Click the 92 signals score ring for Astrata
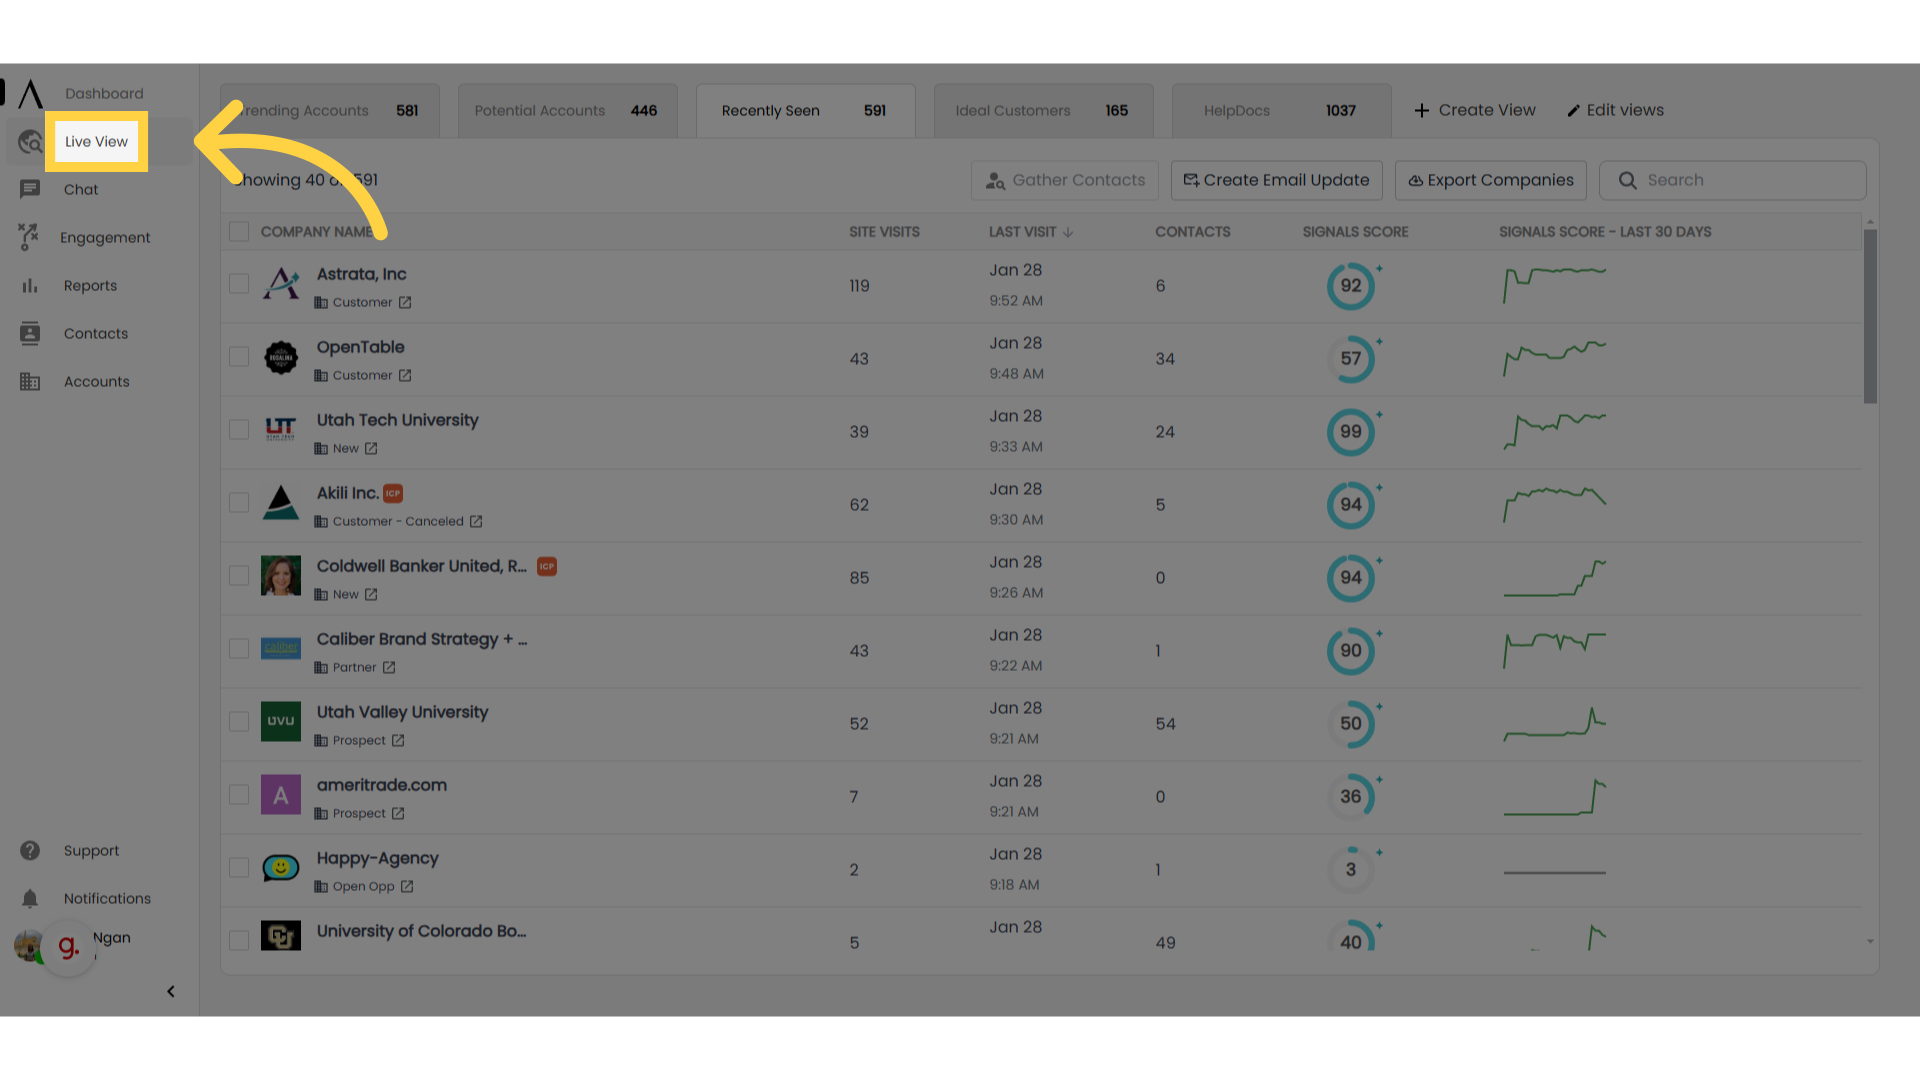Image resolution: width=1920 pixels, height=1080 pixels. pos(1351,286)
